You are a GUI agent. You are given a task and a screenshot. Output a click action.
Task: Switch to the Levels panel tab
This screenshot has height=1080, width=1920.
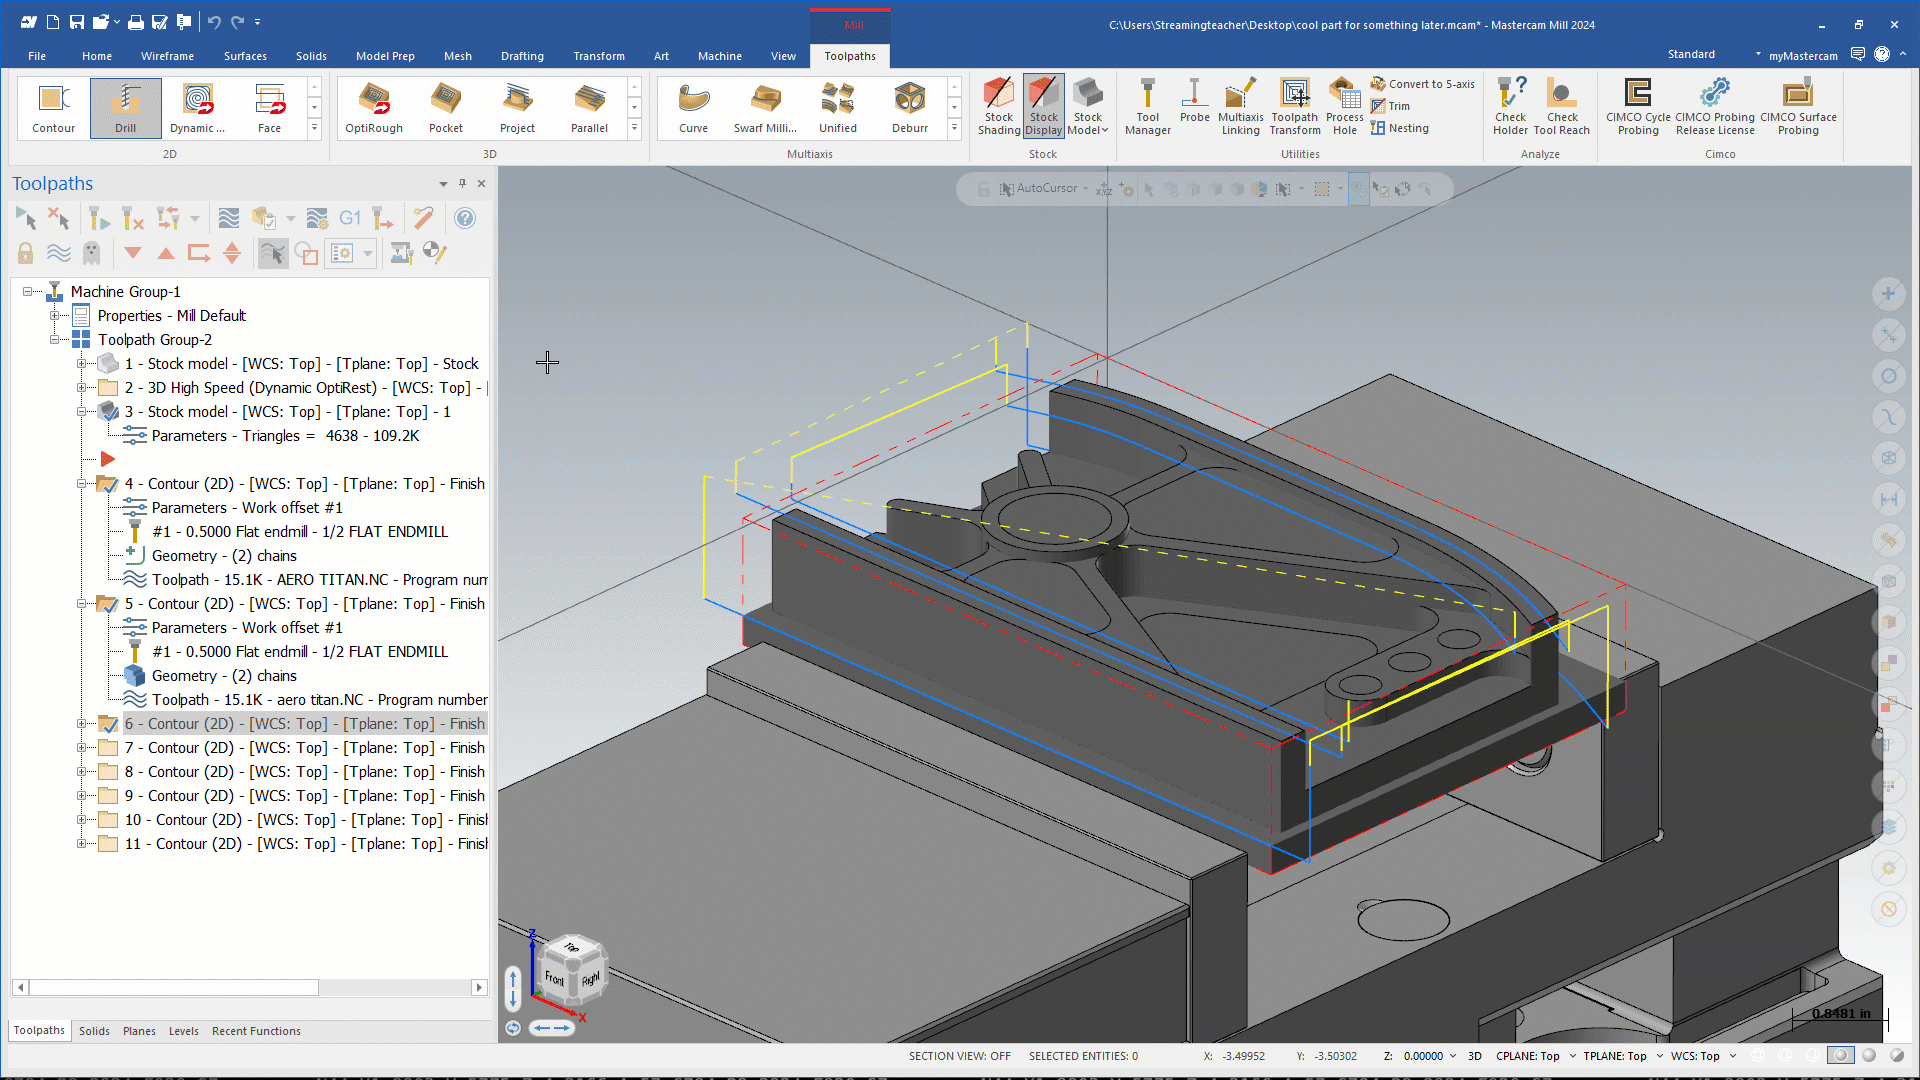[183, 1031]
